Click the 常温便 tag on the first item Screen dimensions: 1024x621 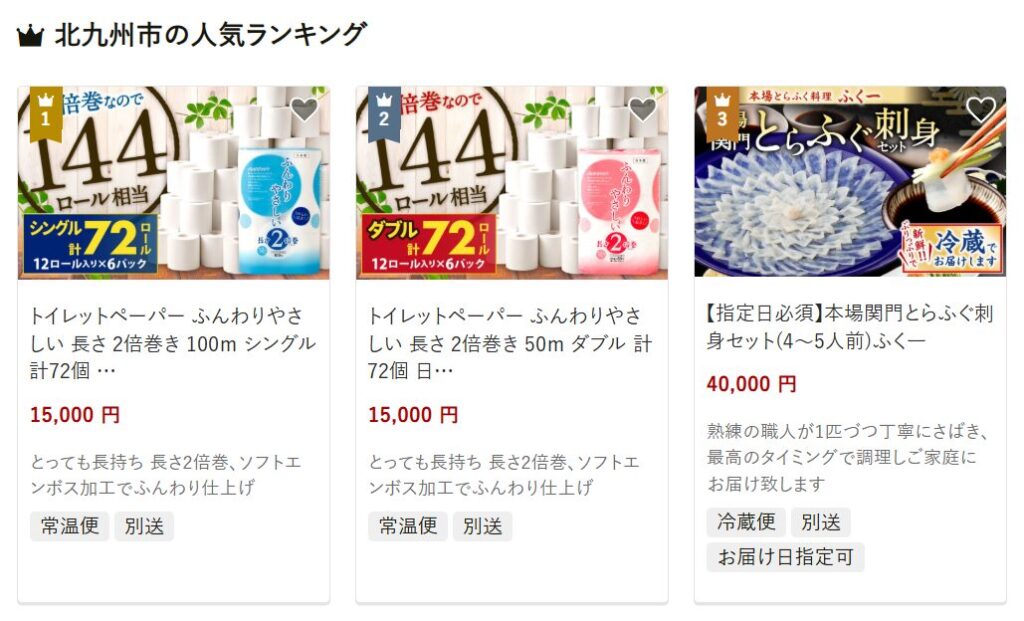click(x=70, y=526)
